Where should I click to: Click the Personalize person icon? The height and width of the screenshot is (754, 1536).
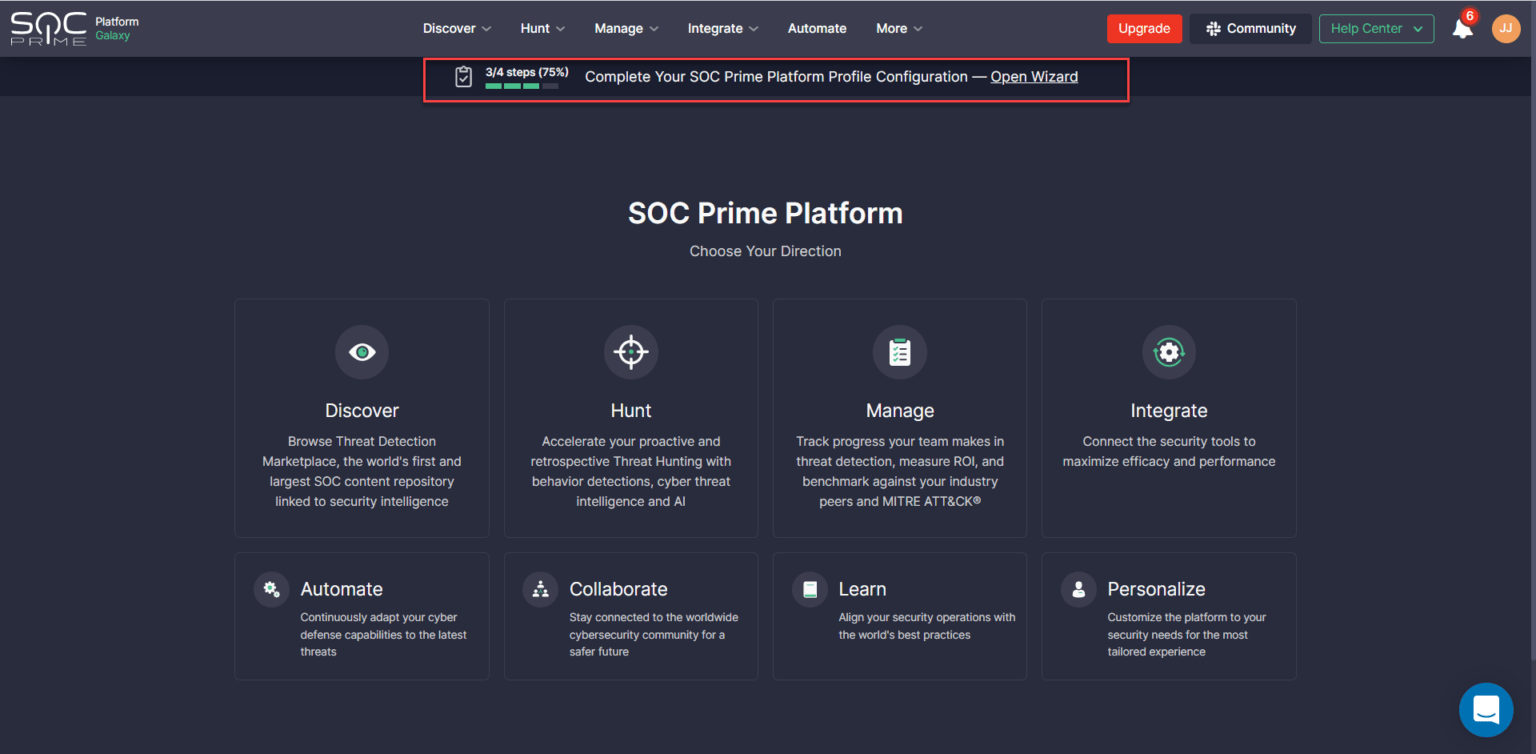1078,589
